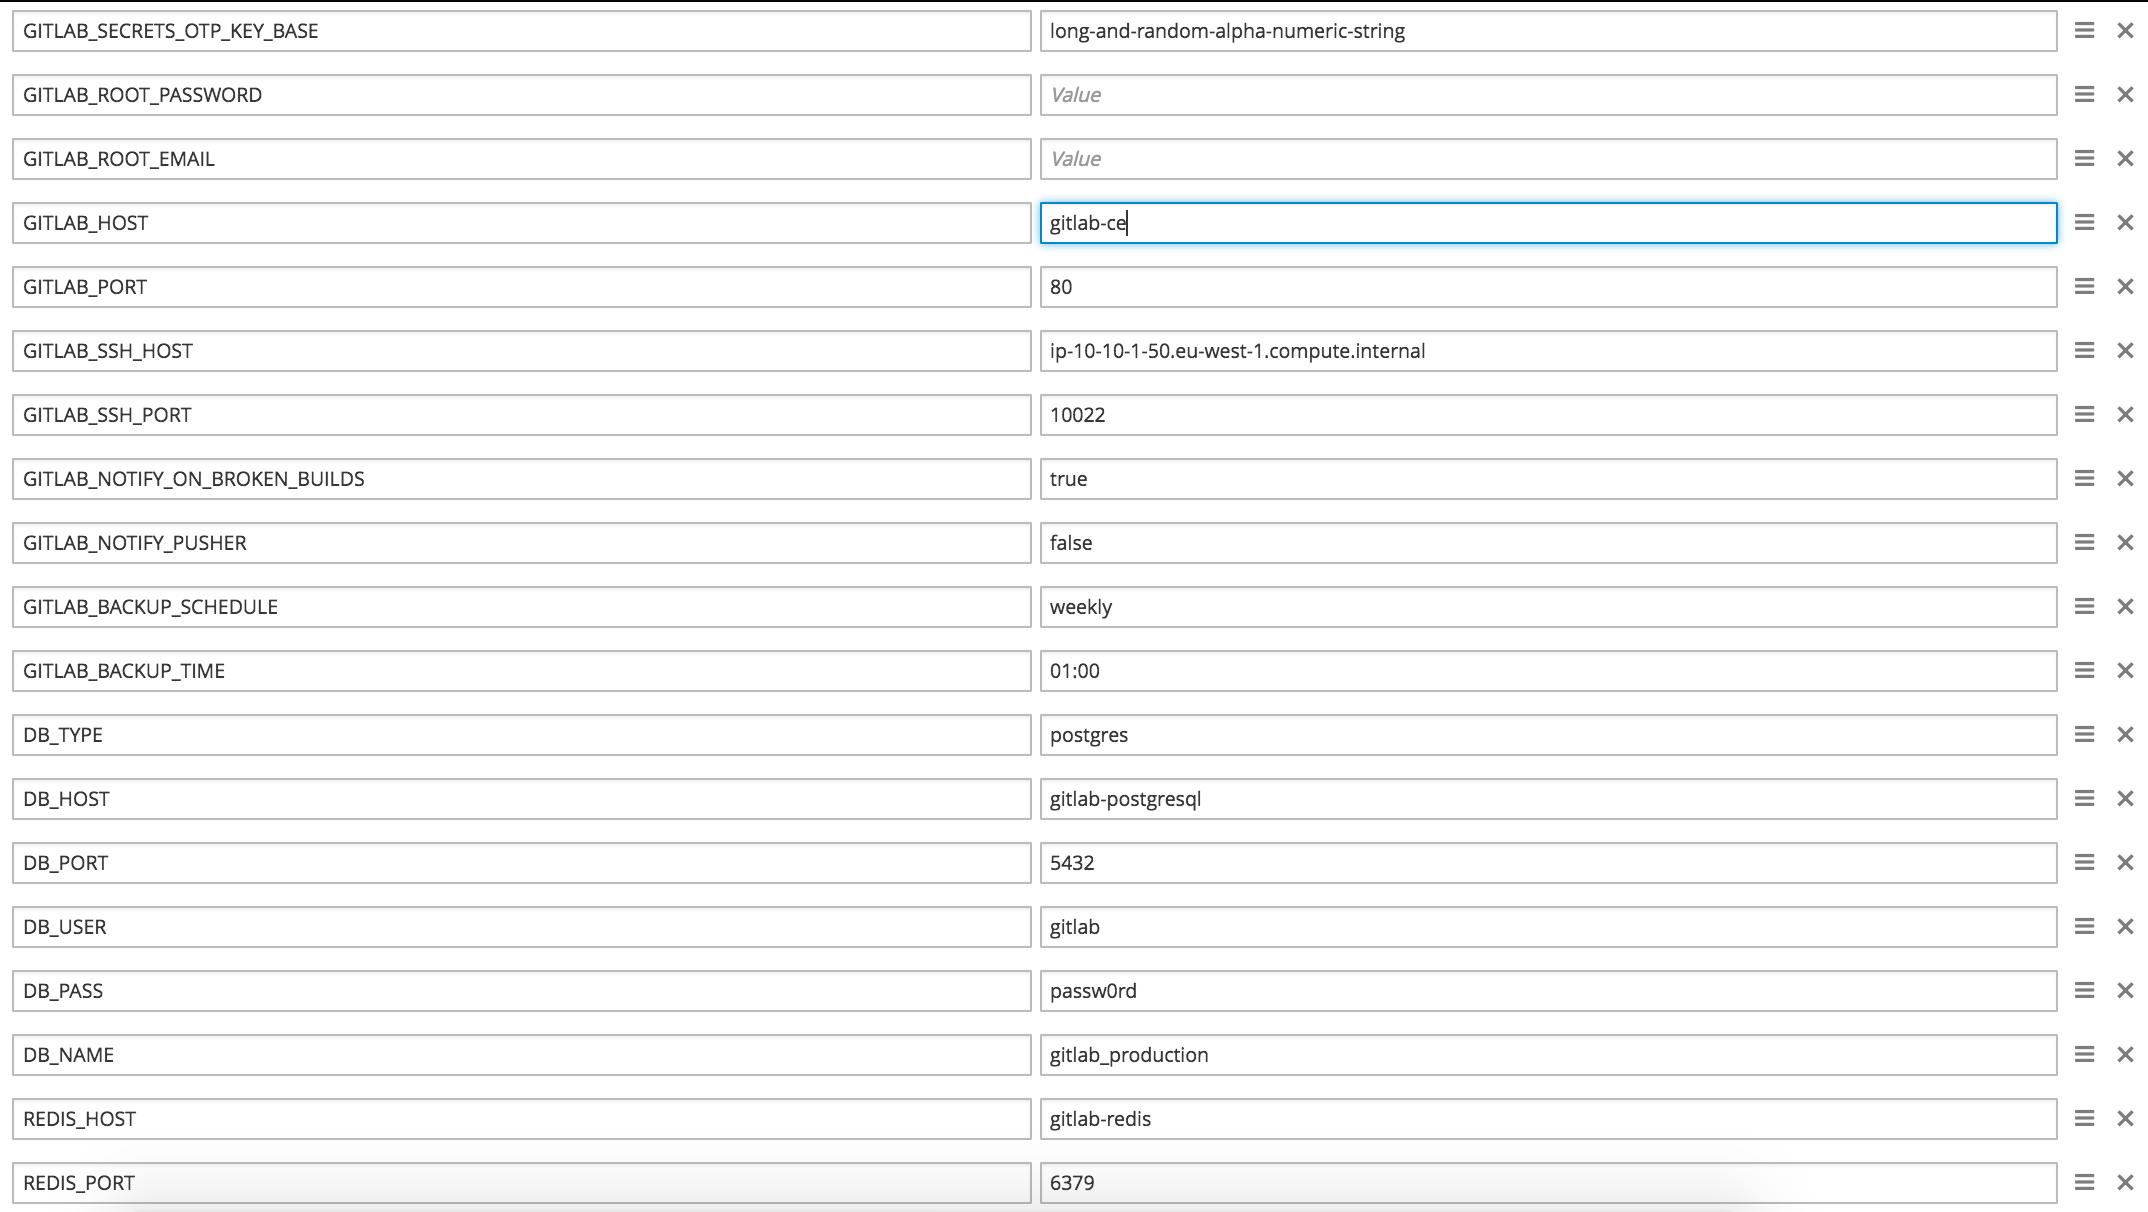Remove the GITLAB_ROOT_EMAIL variable
Screen dimensions: 2148x1212
tap(2125, 159)
